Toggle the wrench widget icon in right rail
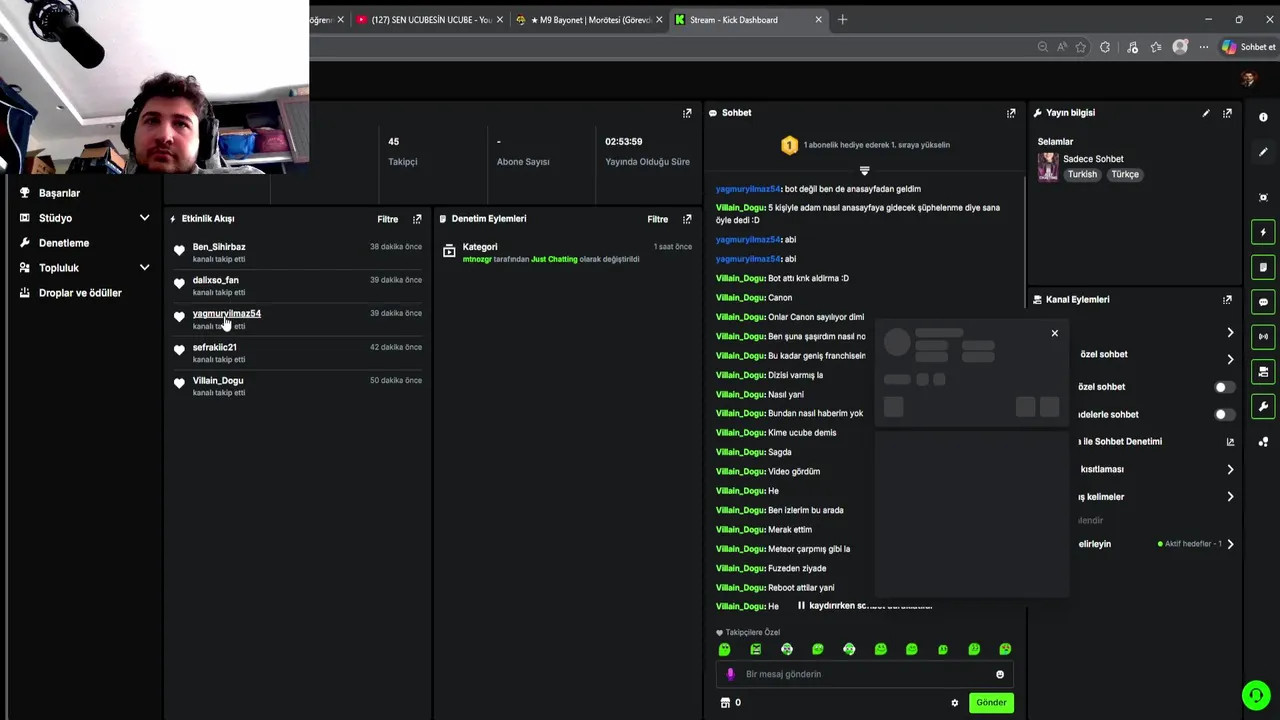1280x720 pixels. pyautogui.click(x=1263, y=407)
